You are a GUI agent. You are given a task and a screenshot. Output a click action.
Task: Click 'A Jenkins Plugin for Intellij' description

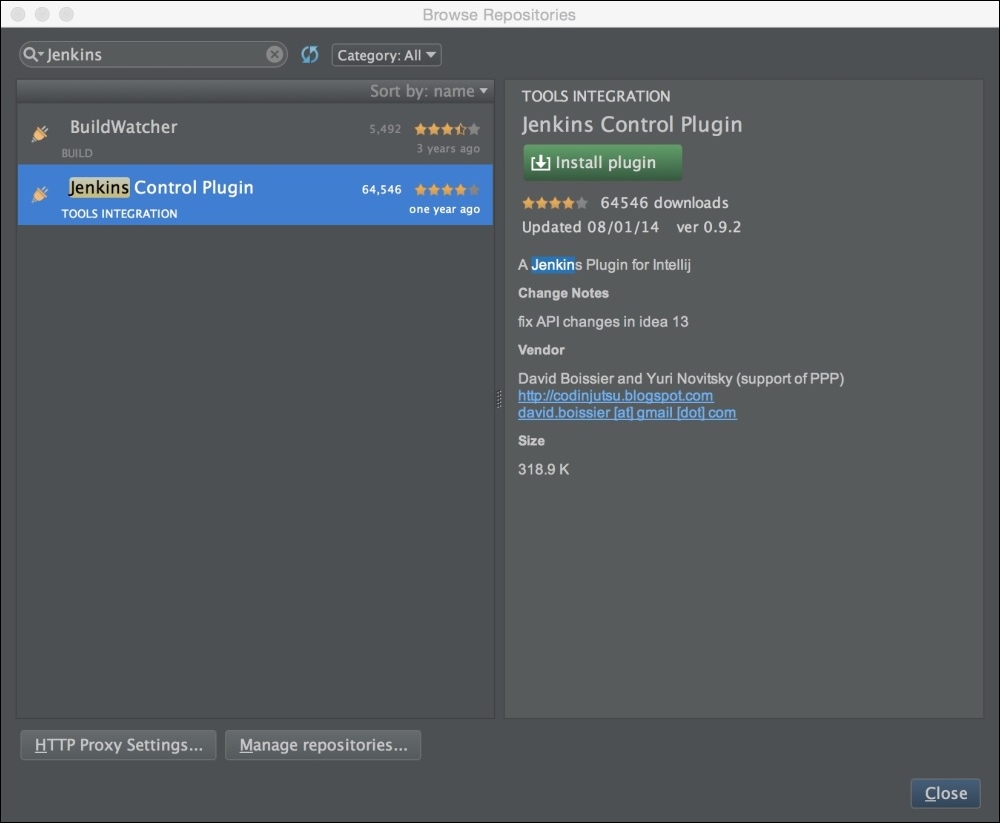(604, 265)
